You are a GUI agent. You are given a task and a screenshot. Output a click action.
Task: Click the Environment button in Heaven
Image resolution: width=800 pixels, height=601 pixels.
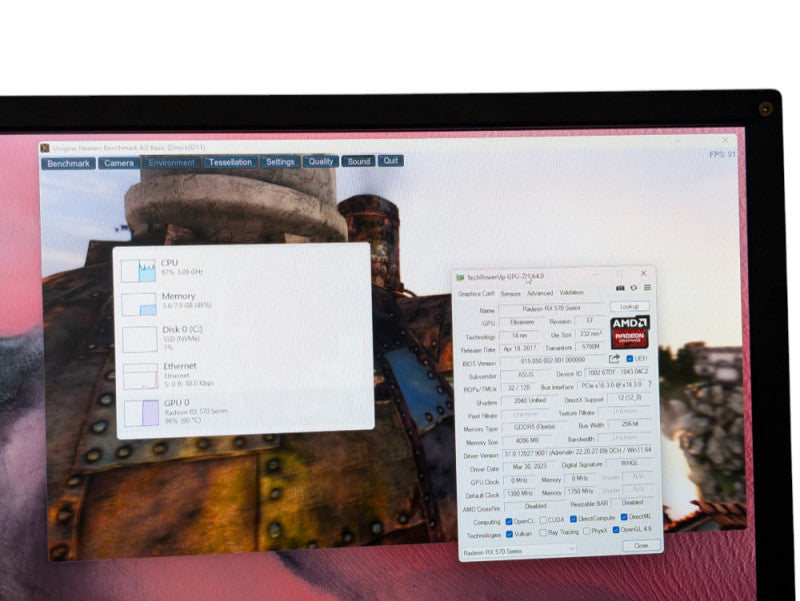tap(171, 163)
